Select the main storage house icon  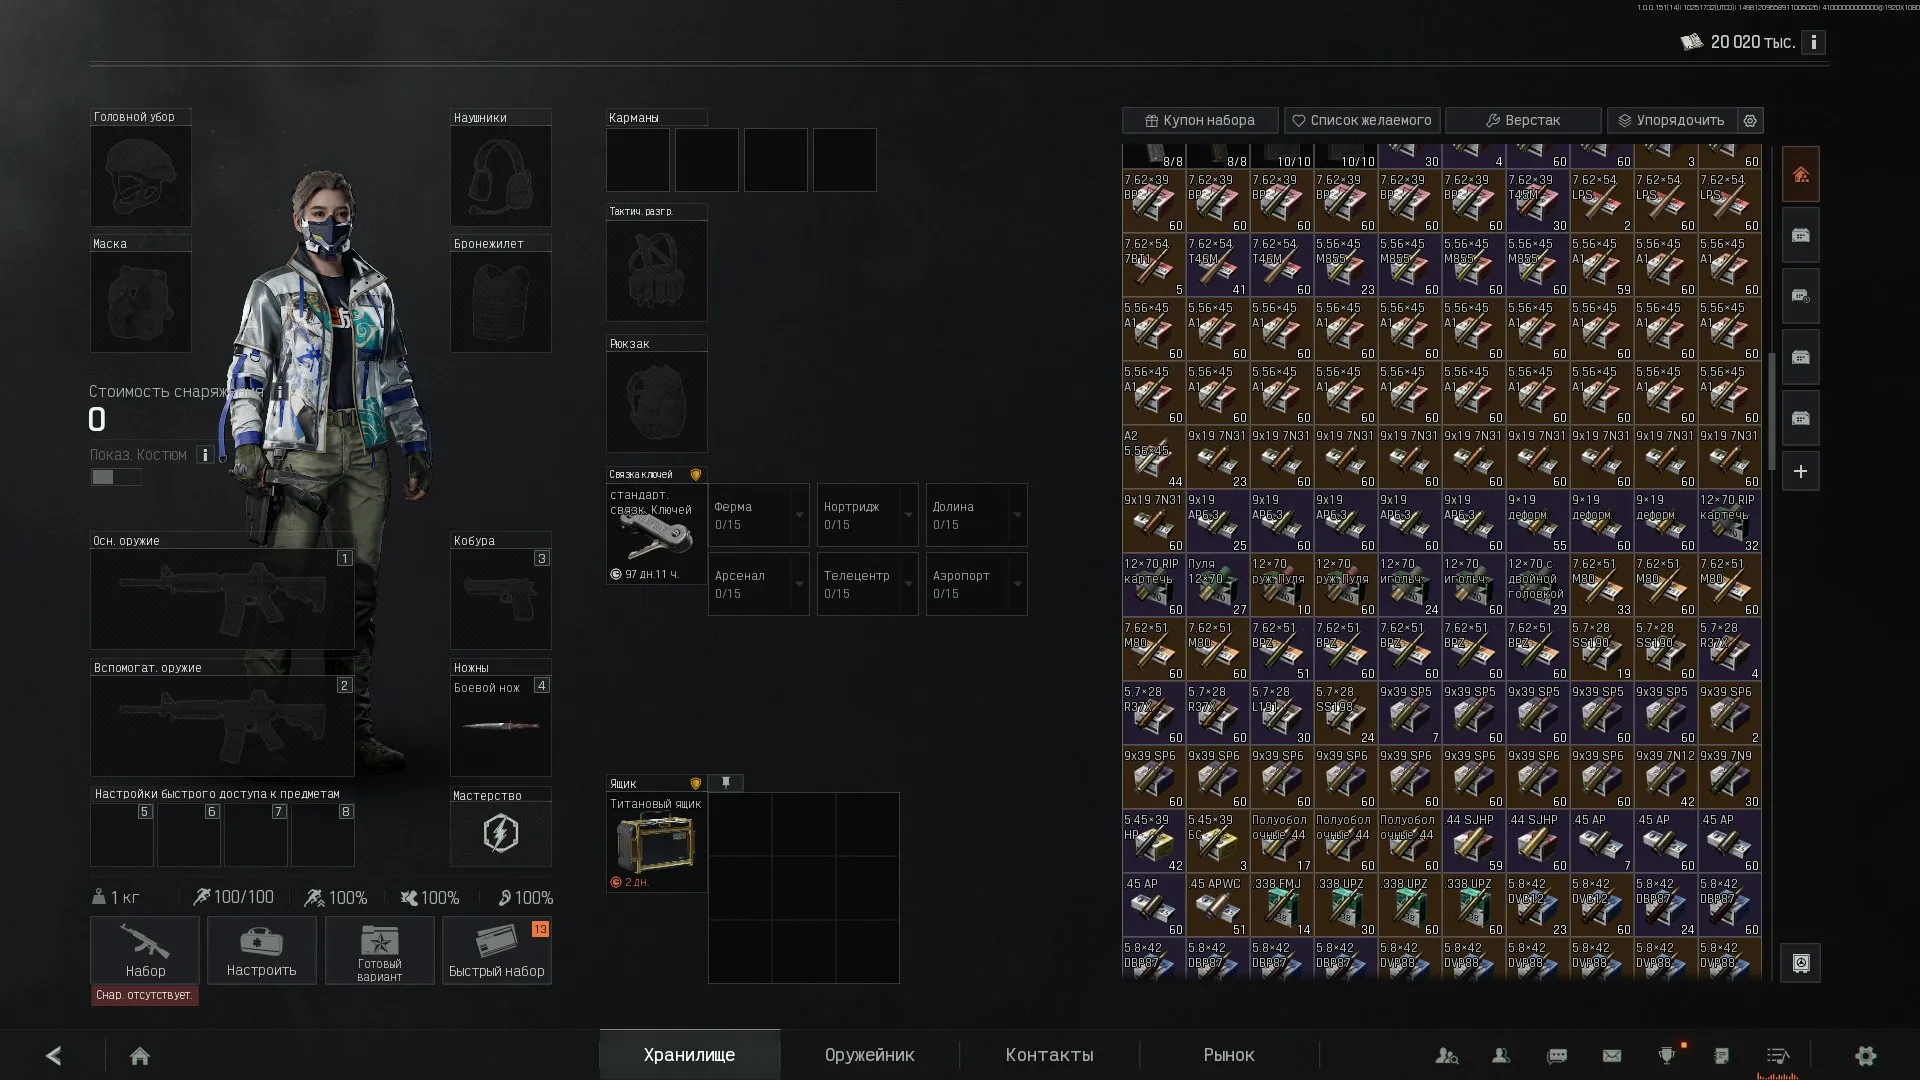tap(1800, 175)
